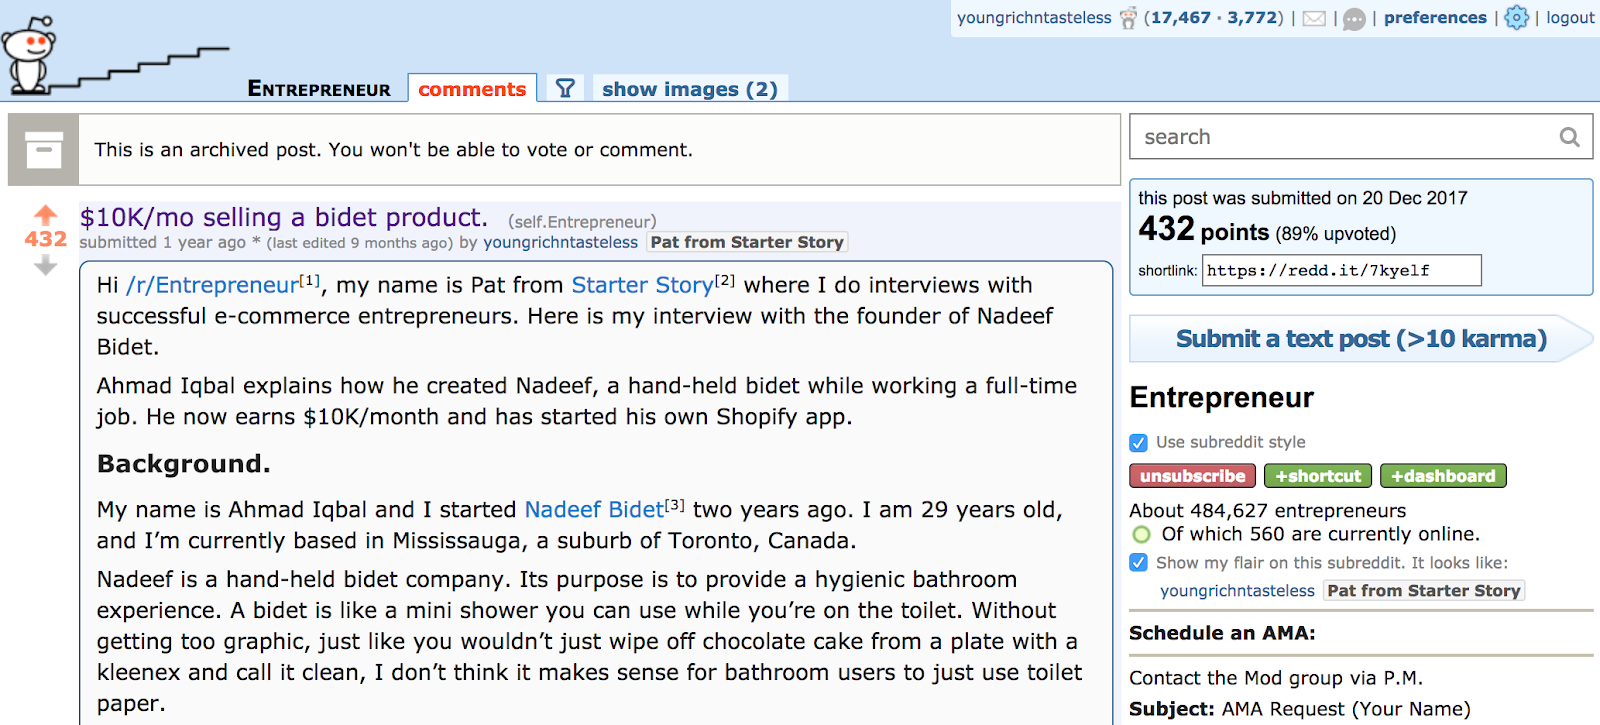Open preferences in the top bar
Viewport: 1600px width, 725px height.
[1434, 18]
